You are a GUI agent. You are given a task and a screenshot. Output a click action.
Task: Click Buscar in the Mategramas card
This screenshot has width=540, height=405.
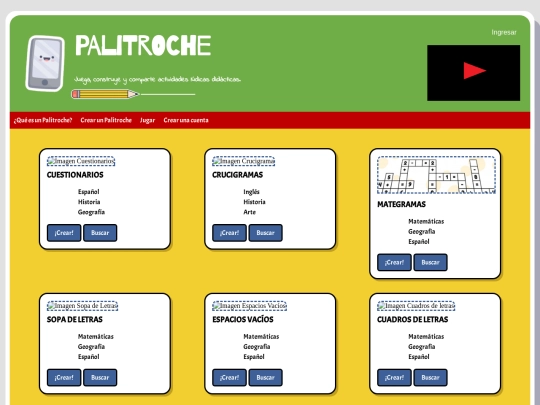(x=430, y=262)
